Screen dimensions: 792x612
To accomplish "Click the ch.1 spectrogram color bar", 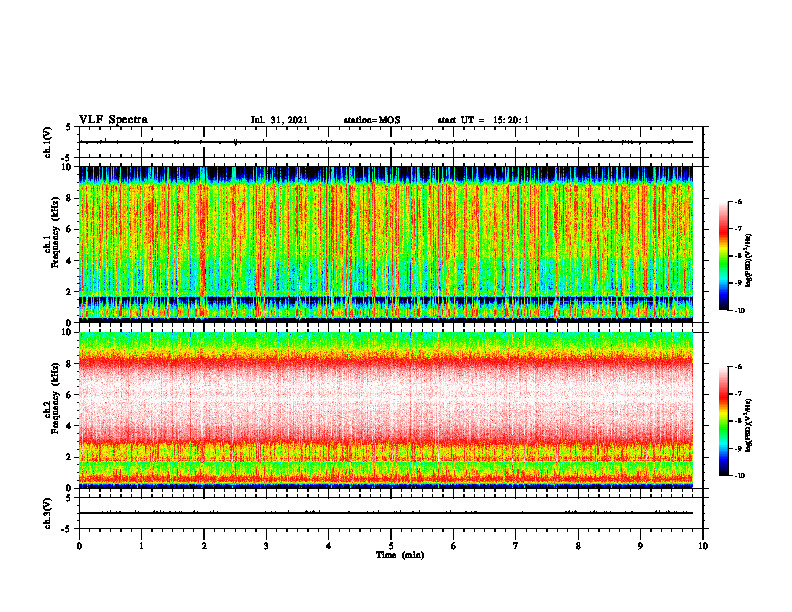I will [723, 256].
